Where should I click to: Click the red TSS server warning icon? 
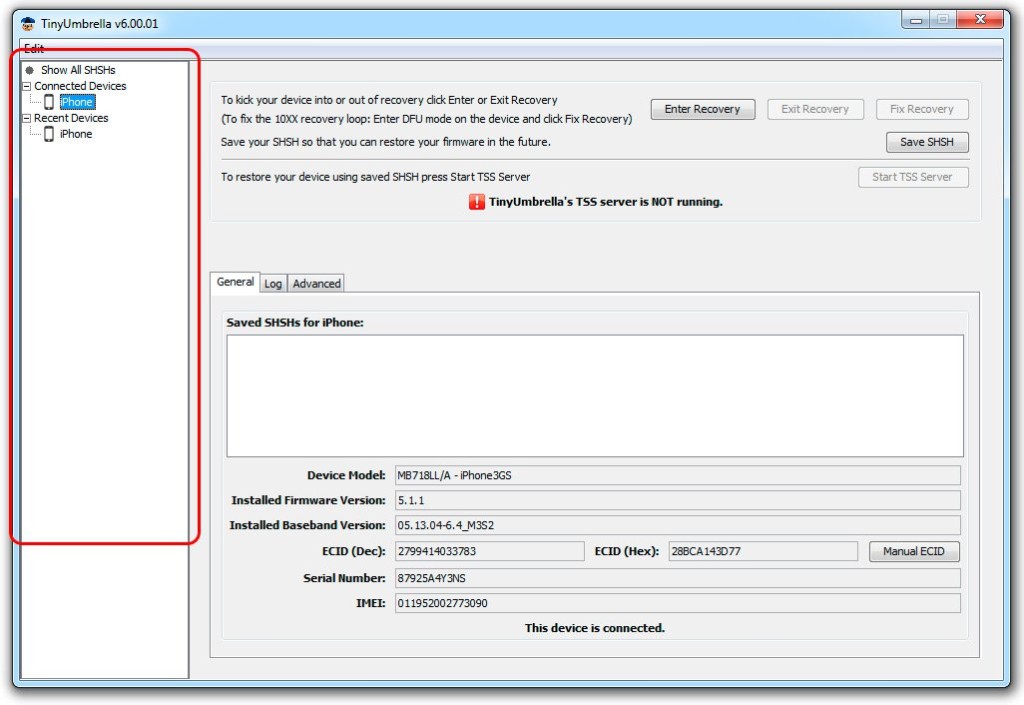click(x=477, y=202)
